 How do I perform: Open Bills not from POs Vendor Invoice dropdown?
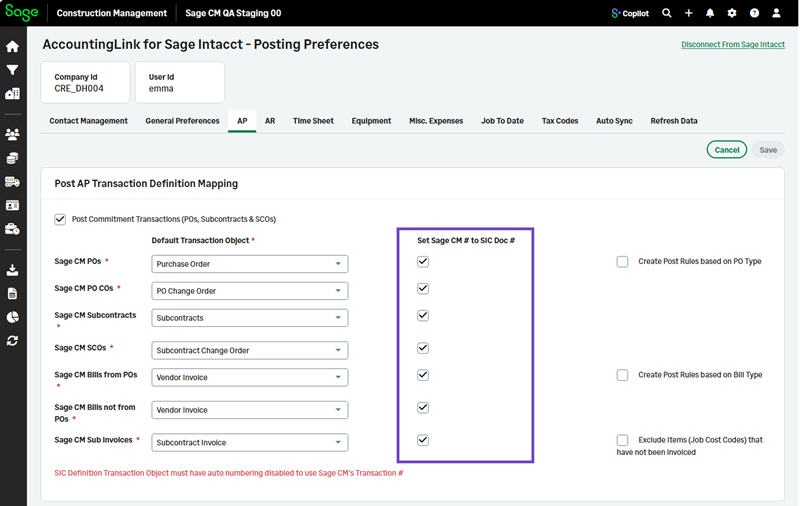(x=249, y=410)
